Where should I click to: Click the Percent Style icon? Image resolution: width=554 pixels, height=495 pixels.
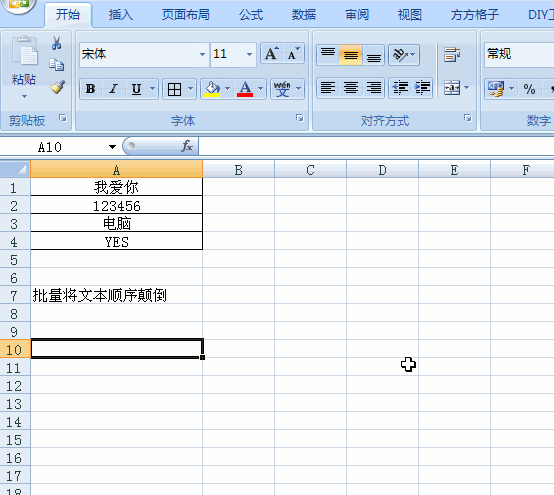click(529, 89)
